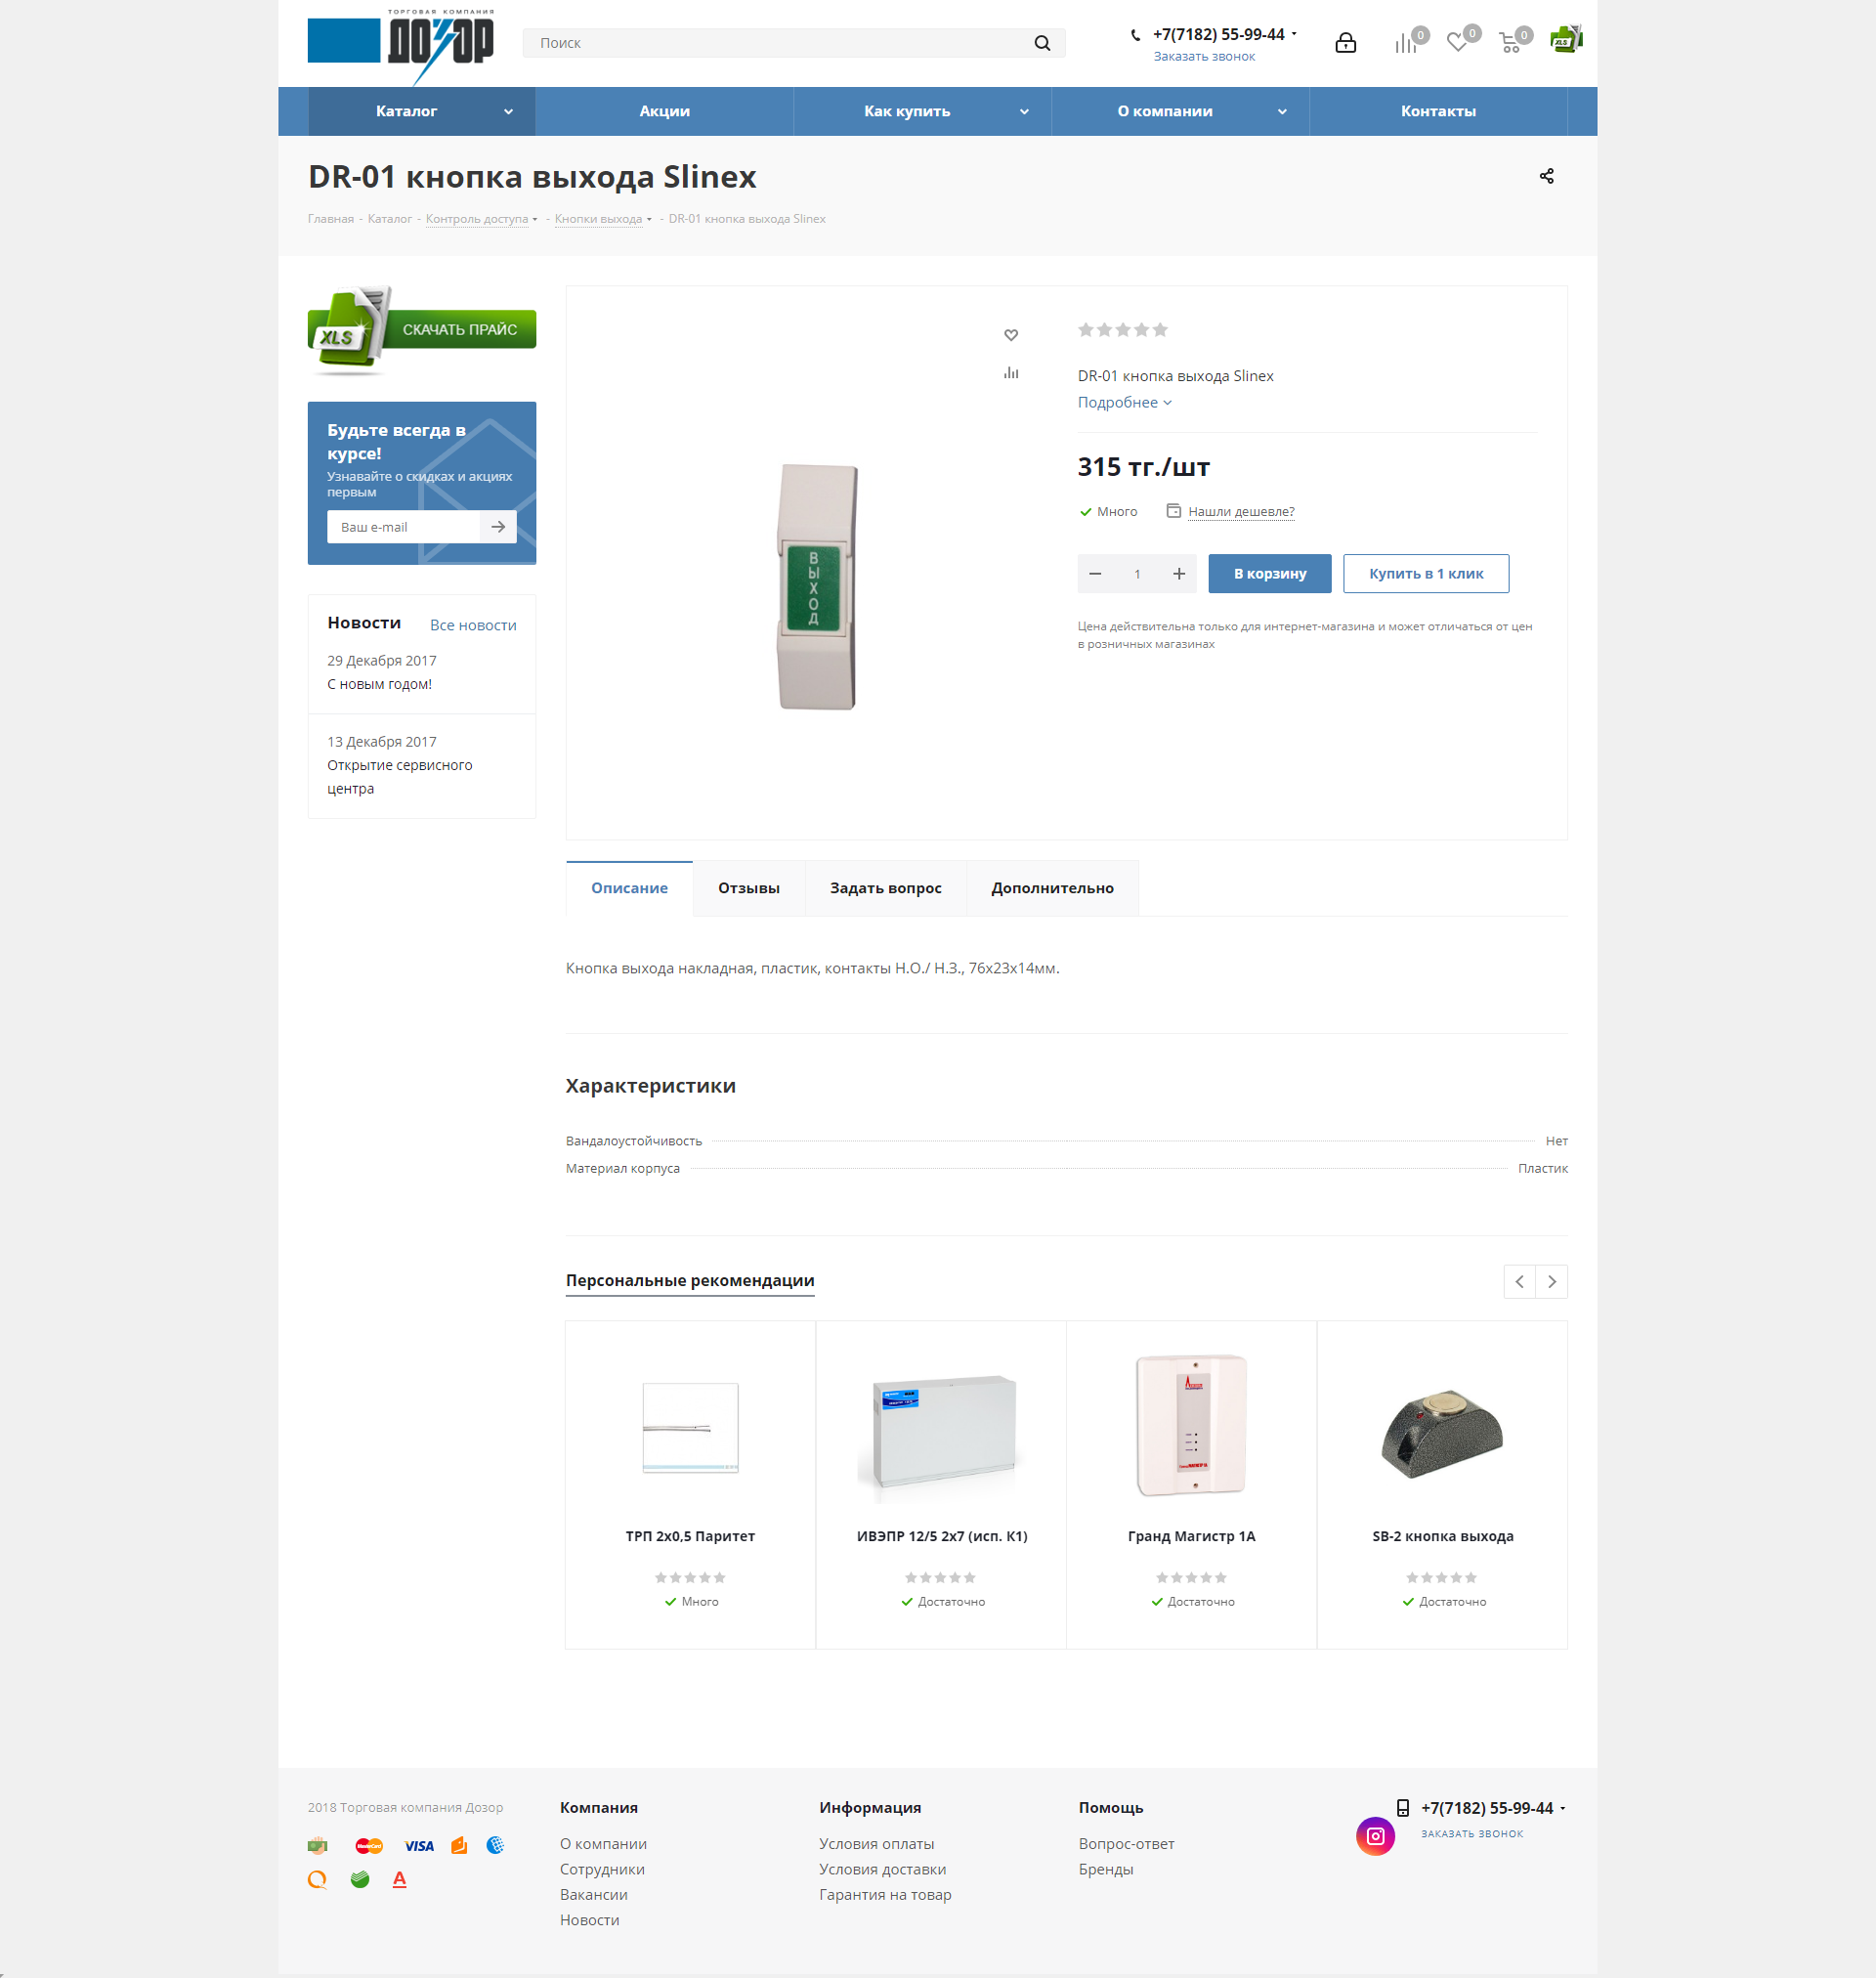Screen dimensions: 1876x1979
Task: Open the Акции menu item
Action: pos(665,112)
